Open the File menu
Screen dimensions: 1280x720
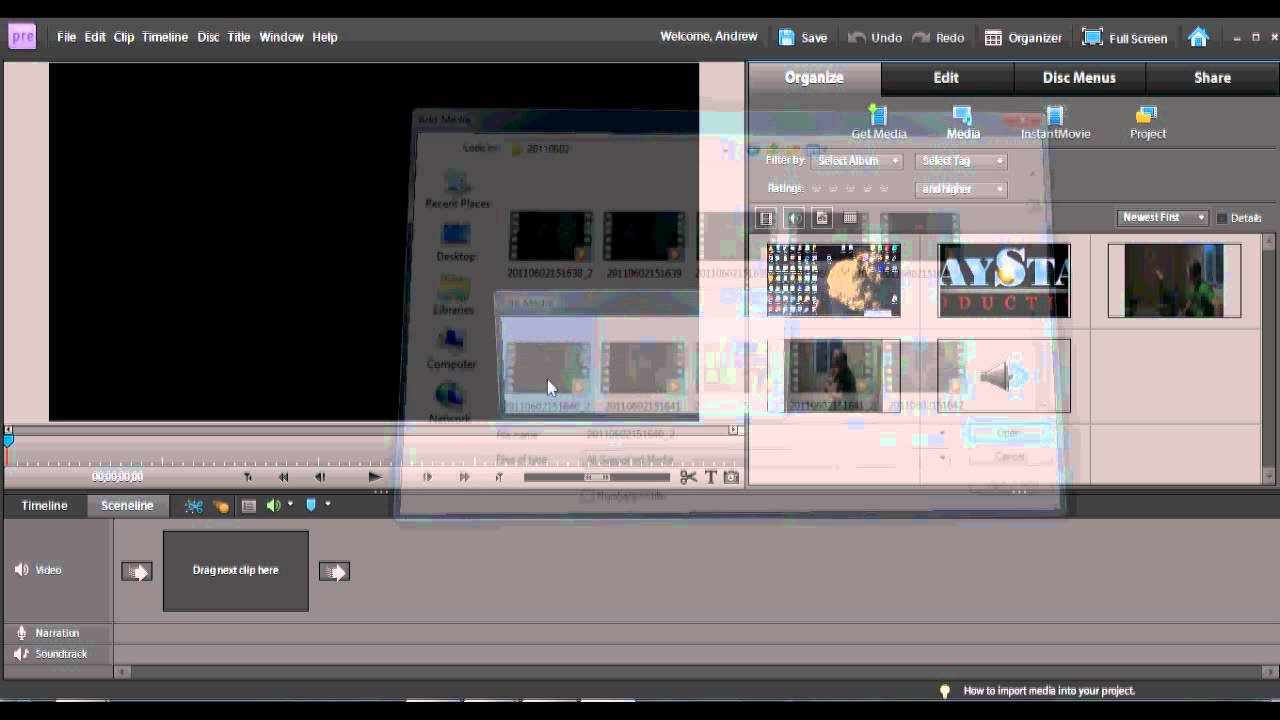pyautogui.click(x=66, y=37)
